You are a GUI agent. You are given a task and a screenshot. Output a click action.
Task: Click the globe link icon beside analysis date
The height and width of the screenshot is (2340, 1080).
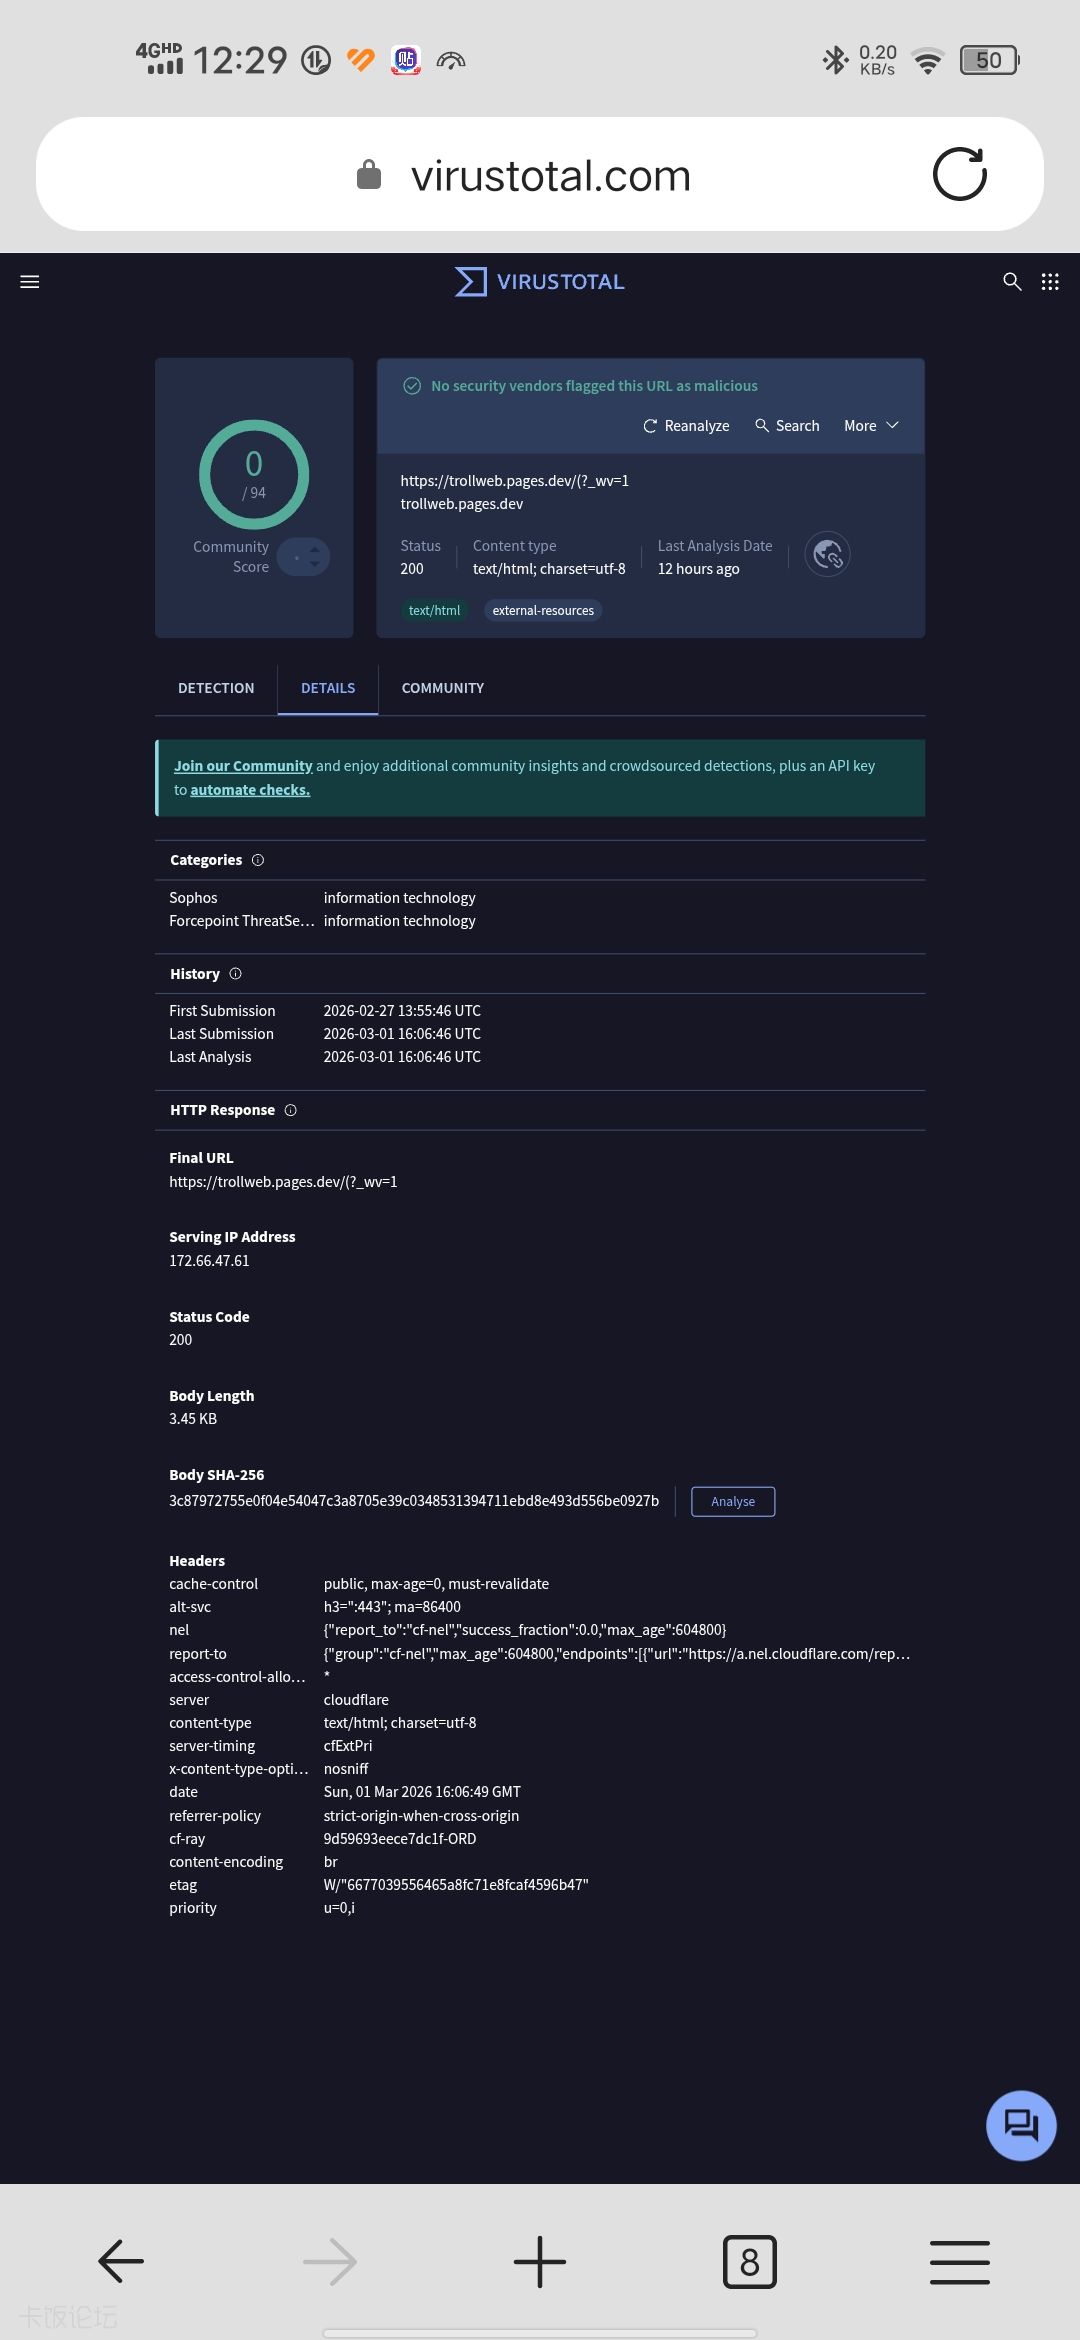pos(827,554)
